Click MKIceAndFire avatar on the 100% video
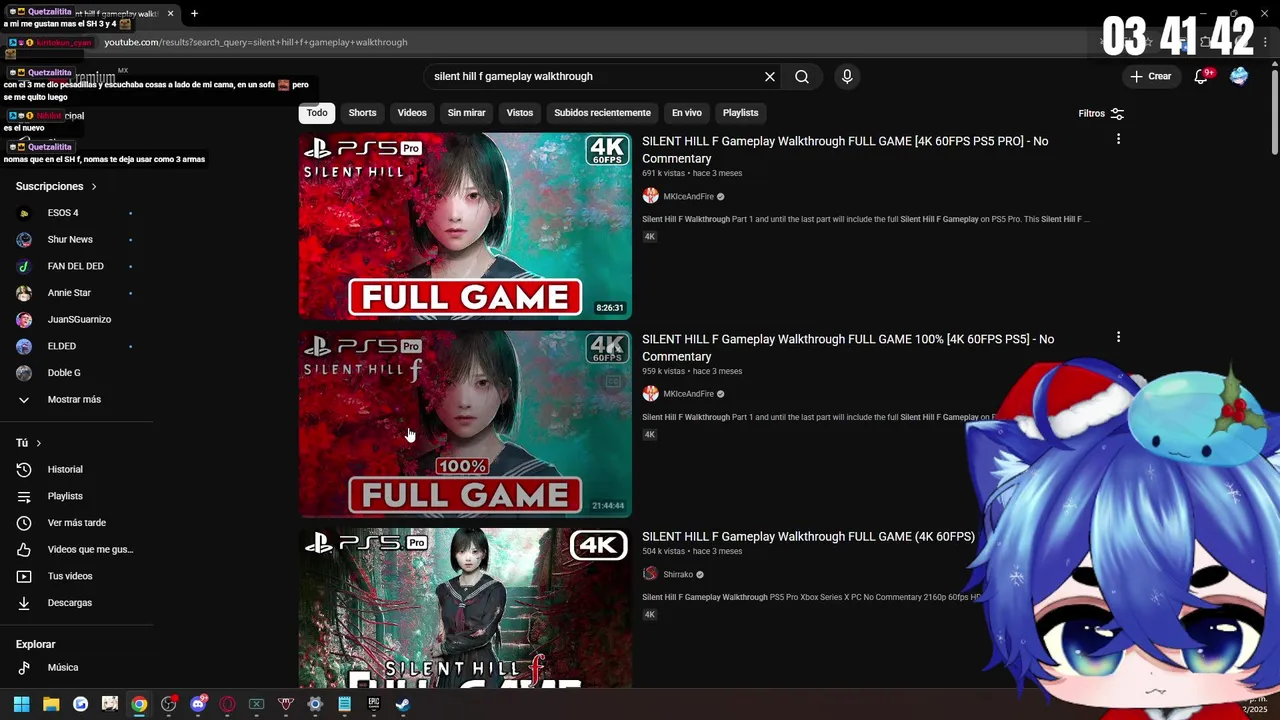 coord(650,394)
